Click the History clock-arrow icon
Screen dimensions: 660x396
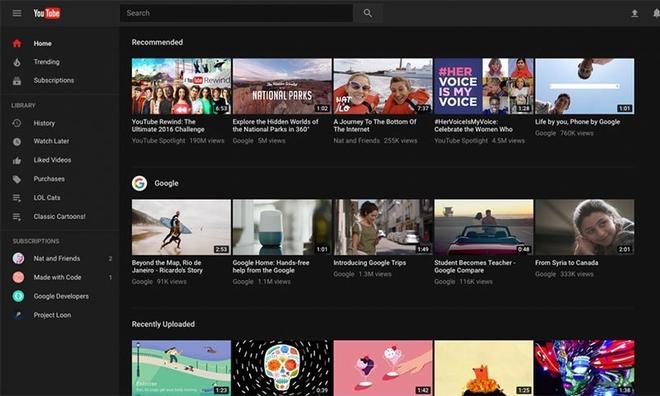click(x=17, y=123)
